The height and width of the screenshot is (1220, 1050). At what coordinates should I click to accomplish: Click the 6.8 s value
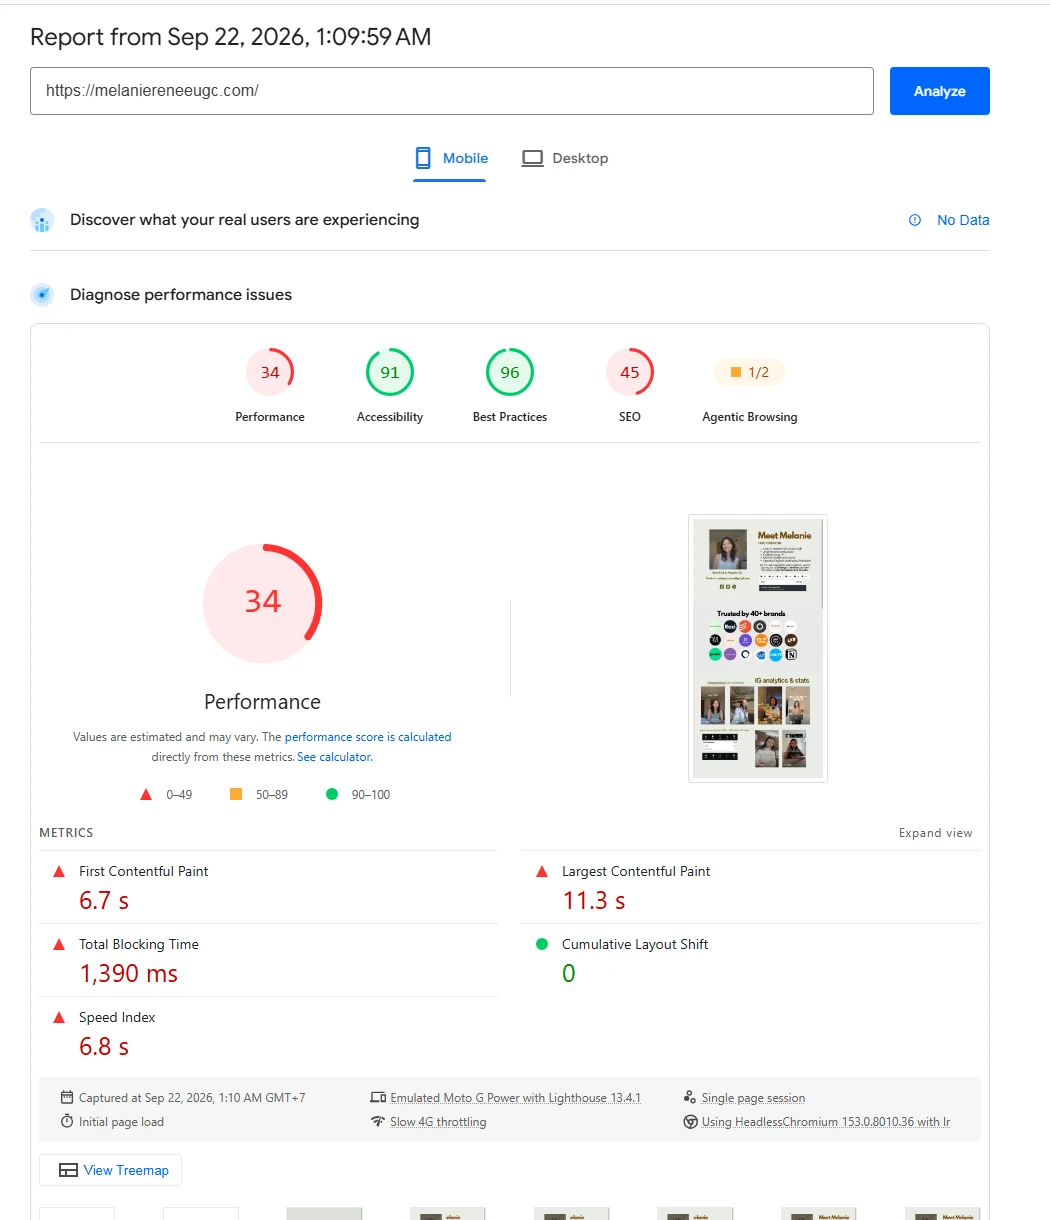(x=104, y=1047)
